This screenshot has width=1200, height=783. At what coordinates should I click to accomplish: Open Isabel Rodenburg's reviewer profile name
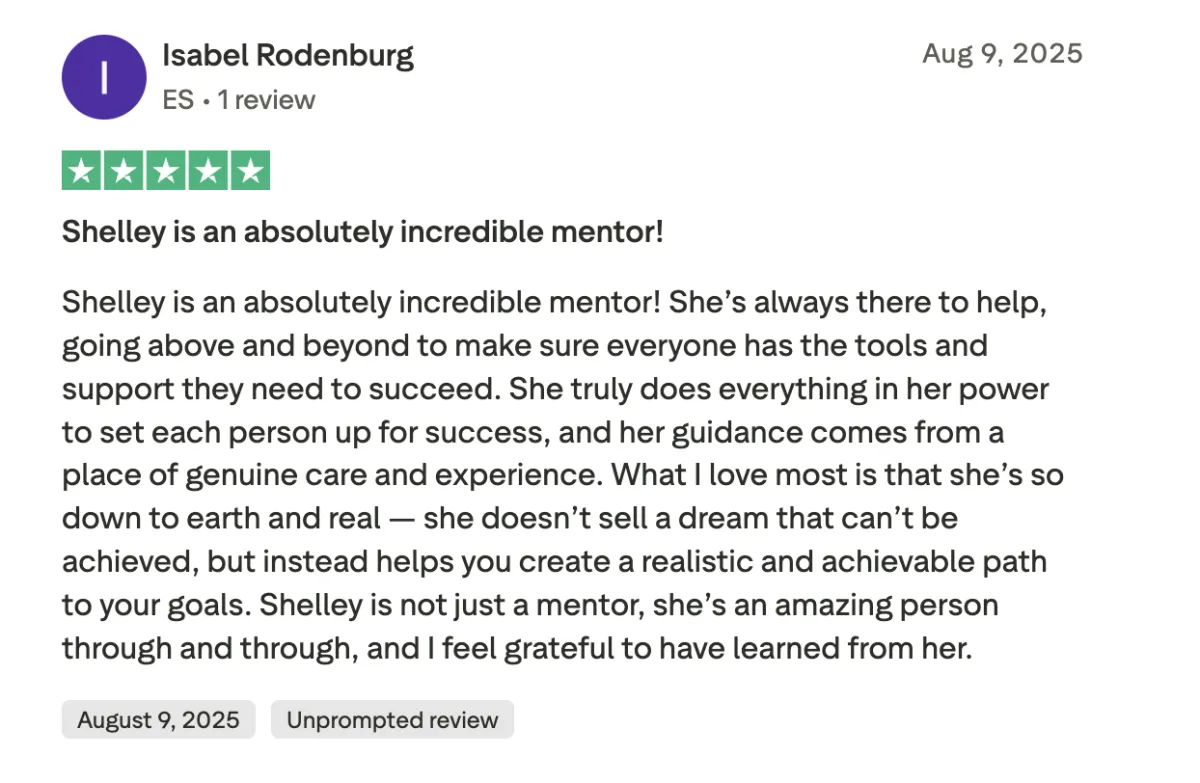pos(288,55)
